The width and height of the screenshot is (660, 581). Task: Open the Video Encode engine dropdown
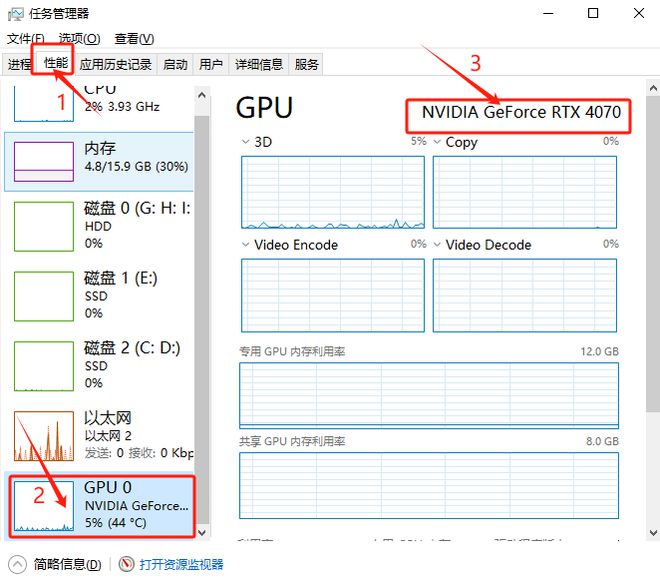pos(245,245)
